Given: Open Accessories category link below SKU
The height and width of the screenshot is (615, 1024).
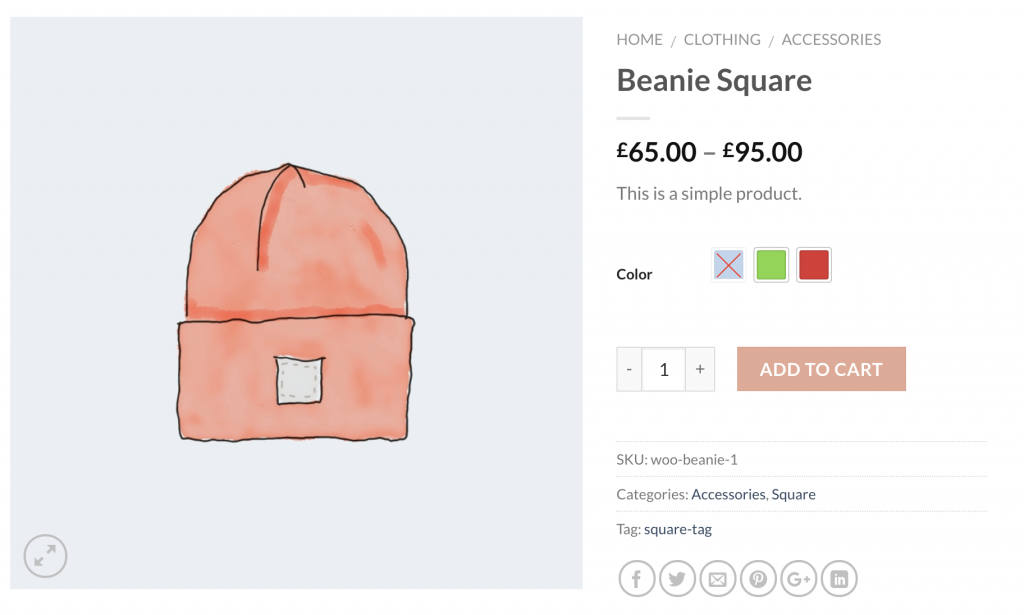Looking at the screenshot, I should (x=728, y=494).
